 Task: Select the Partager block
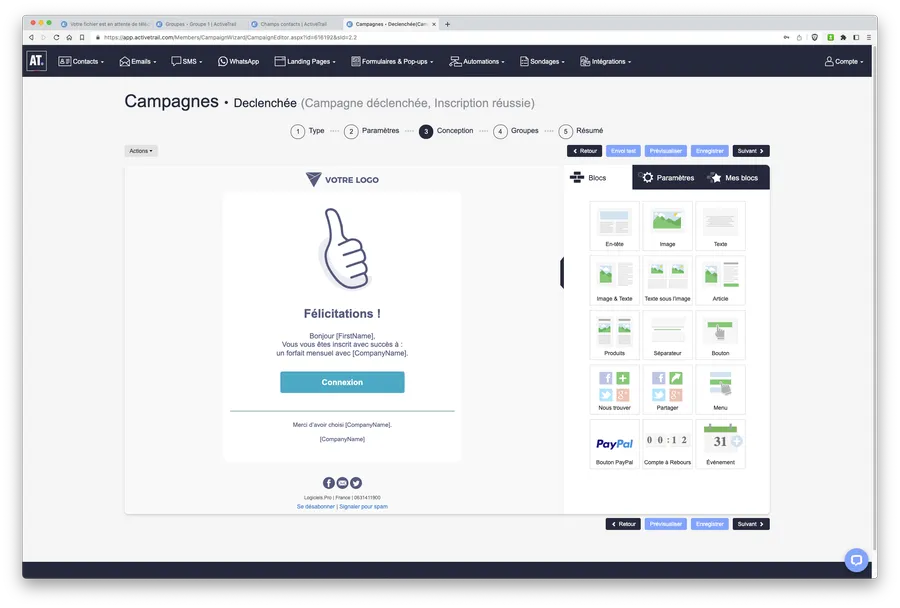[x=667, y=390]
